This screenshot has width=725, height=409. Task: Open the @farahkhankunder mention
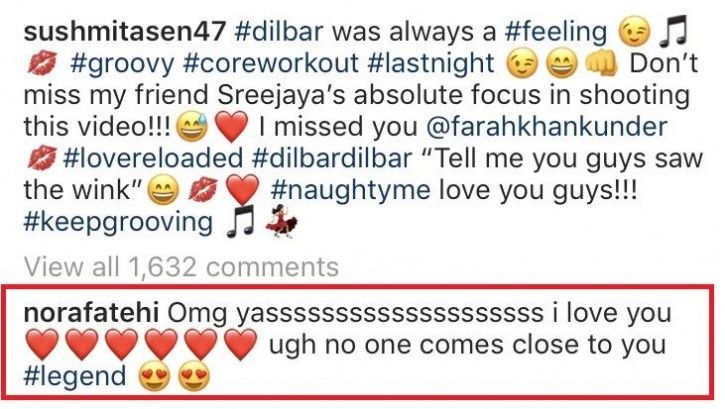[546, 126]
